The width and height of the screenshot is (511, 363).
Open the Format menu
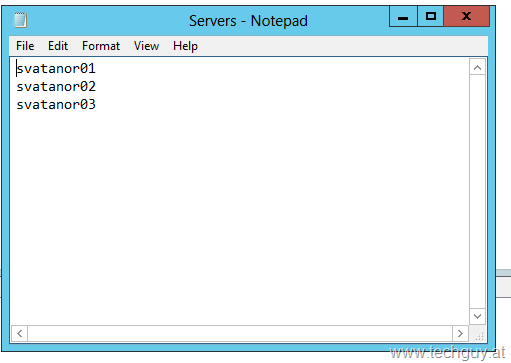coord(101,46)
